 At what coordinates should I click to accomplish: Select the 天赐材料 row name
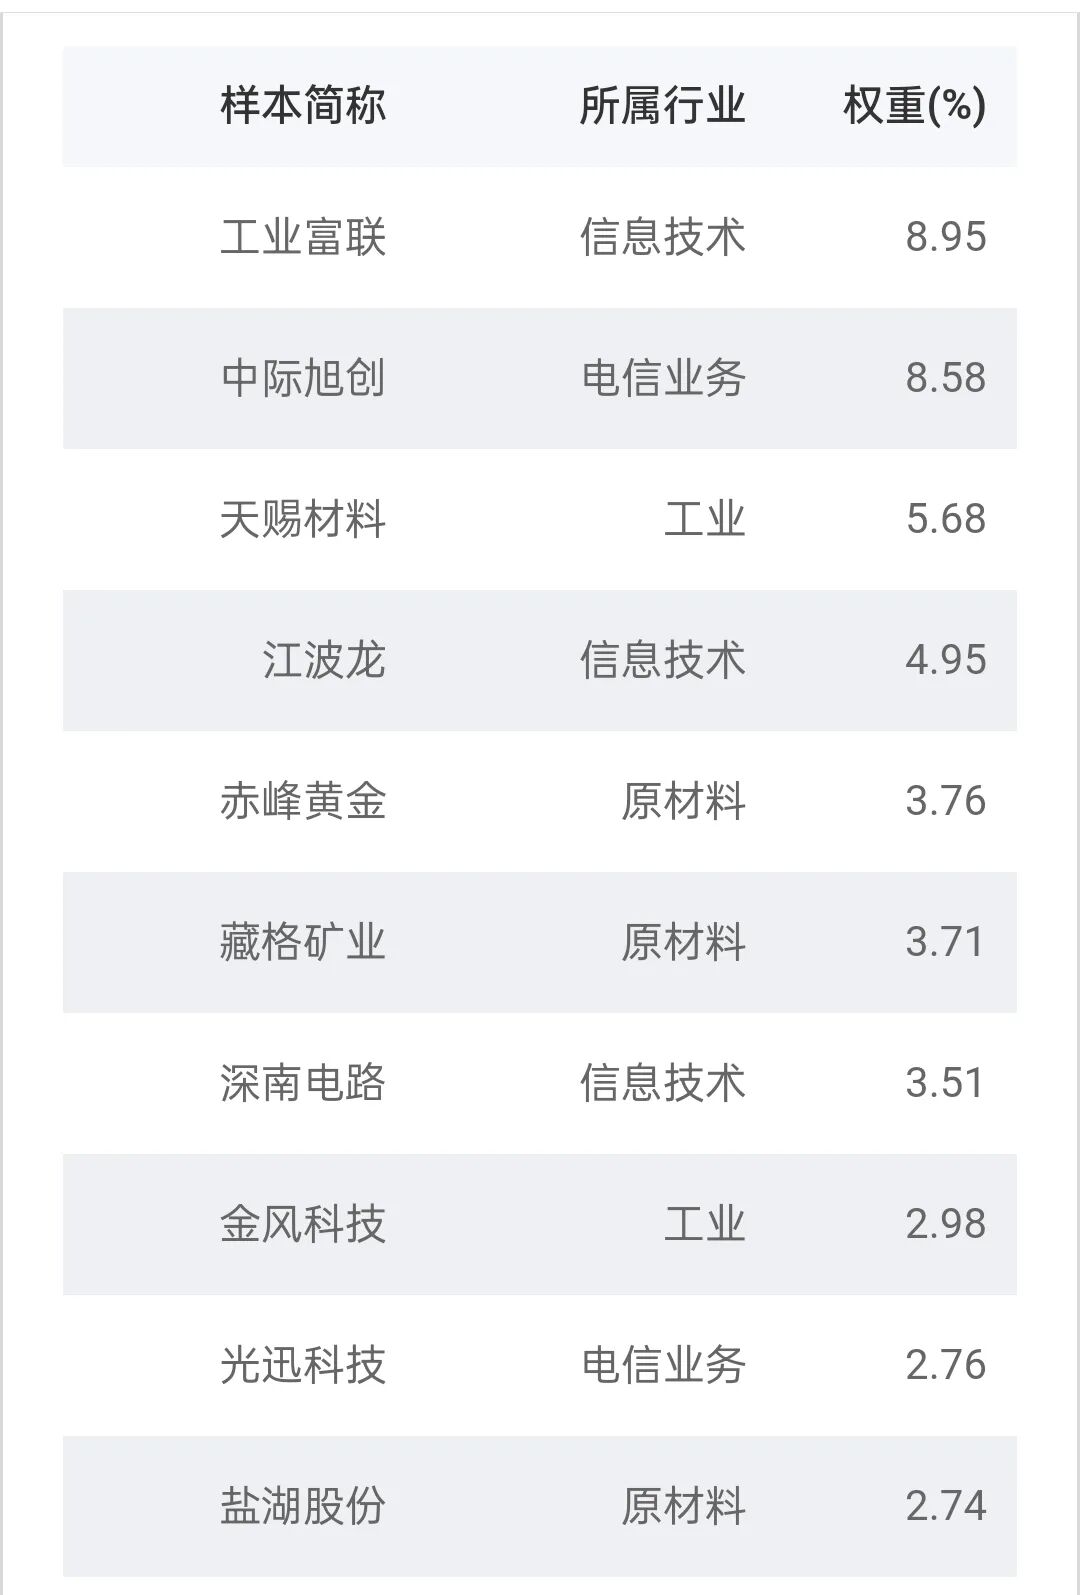point(303,519)
